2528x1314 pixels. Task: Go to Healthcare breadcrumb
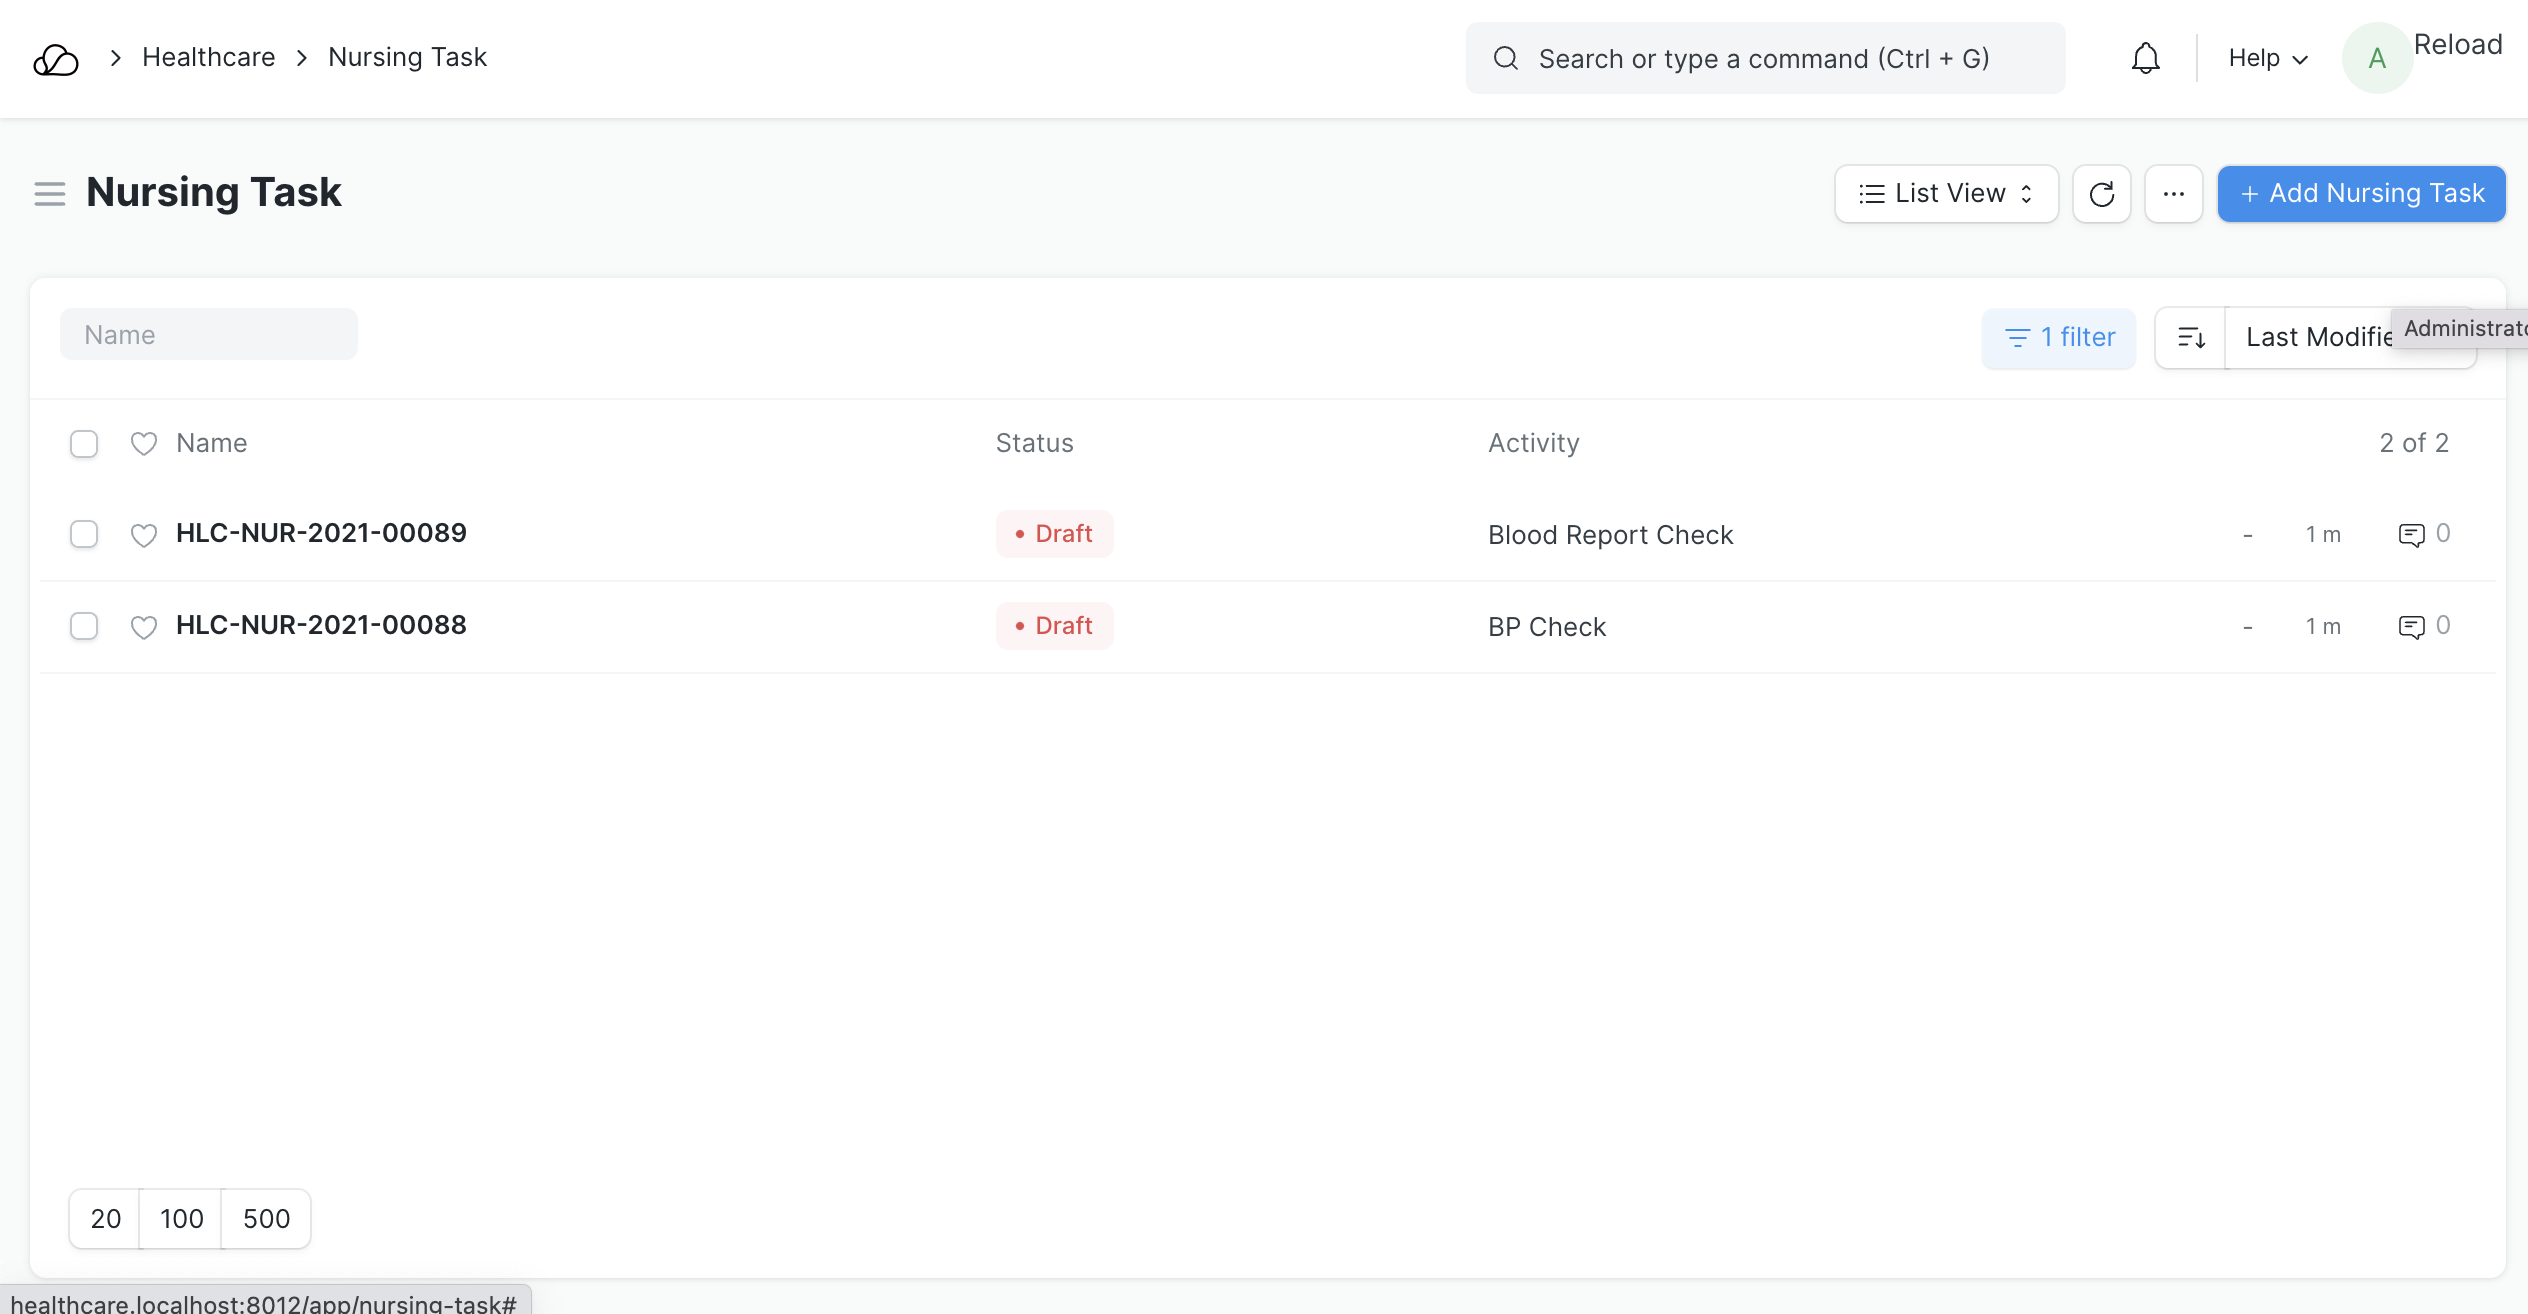click(208, 57)
